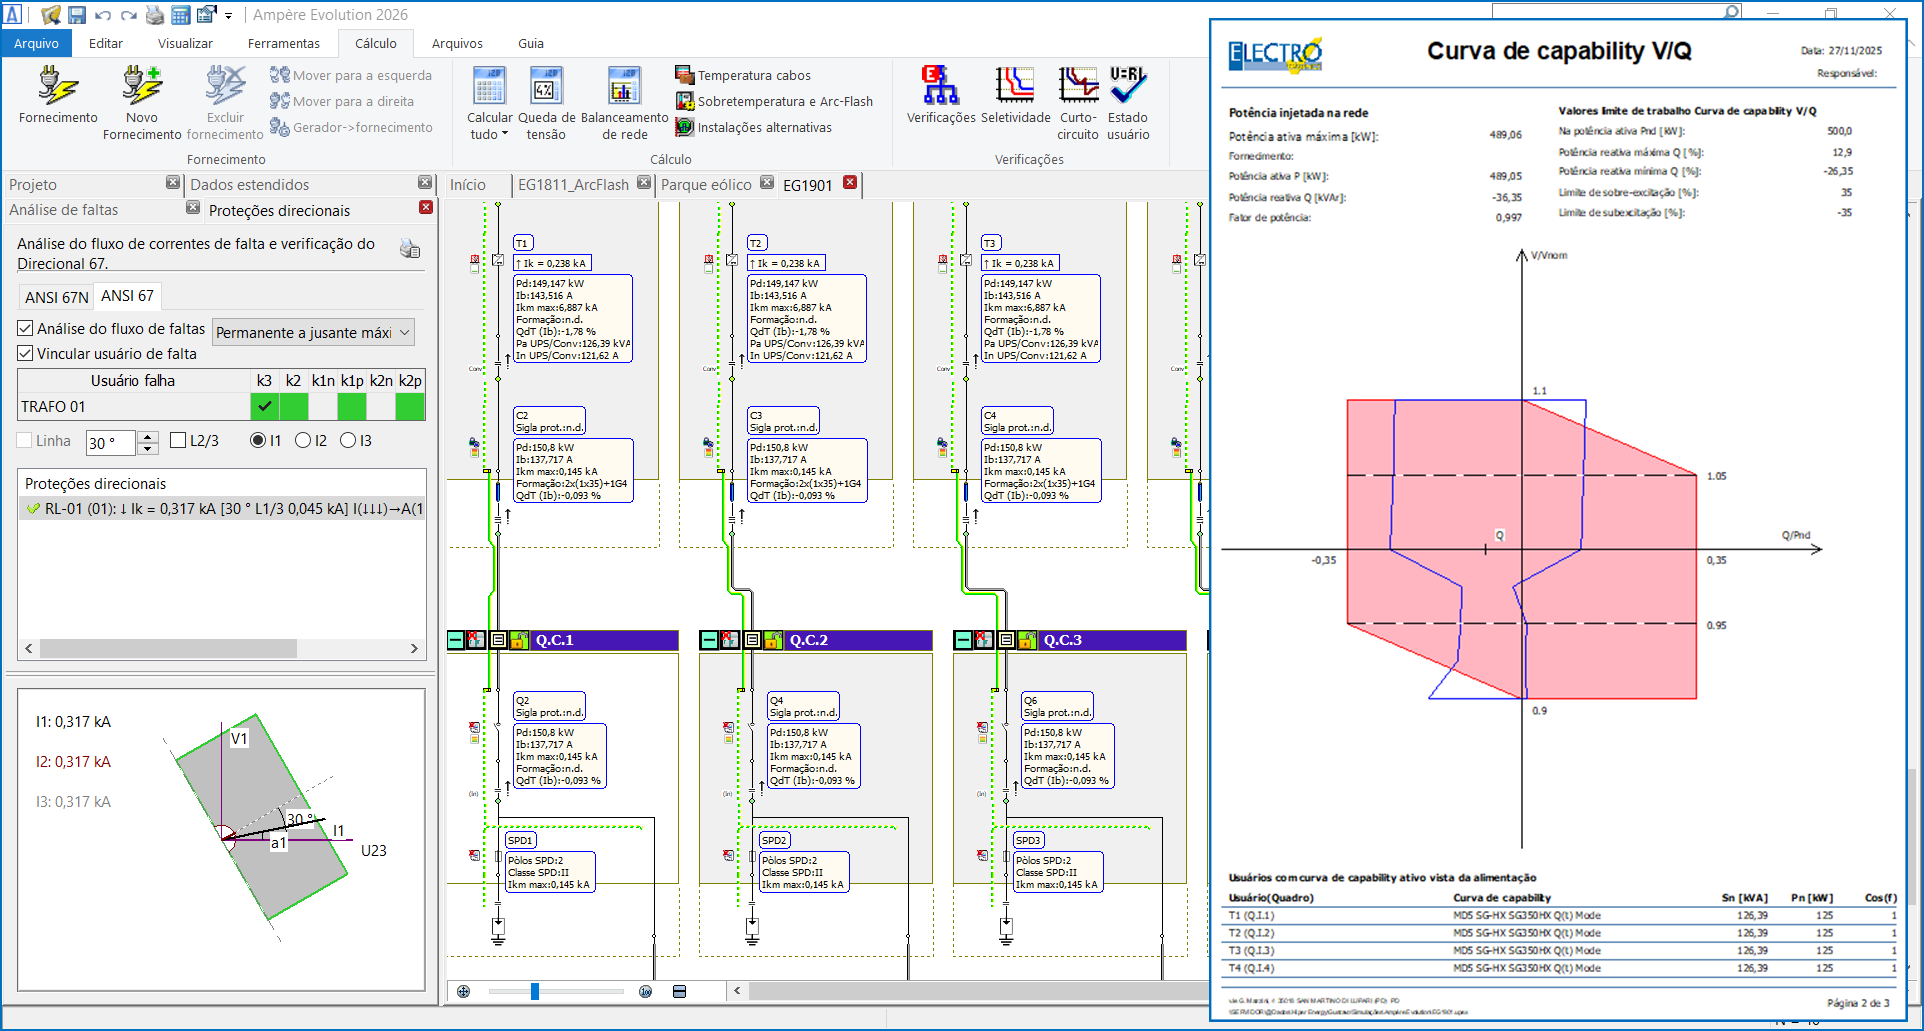
Task: Click Instalações alternativas button
Action: (685, 127)
